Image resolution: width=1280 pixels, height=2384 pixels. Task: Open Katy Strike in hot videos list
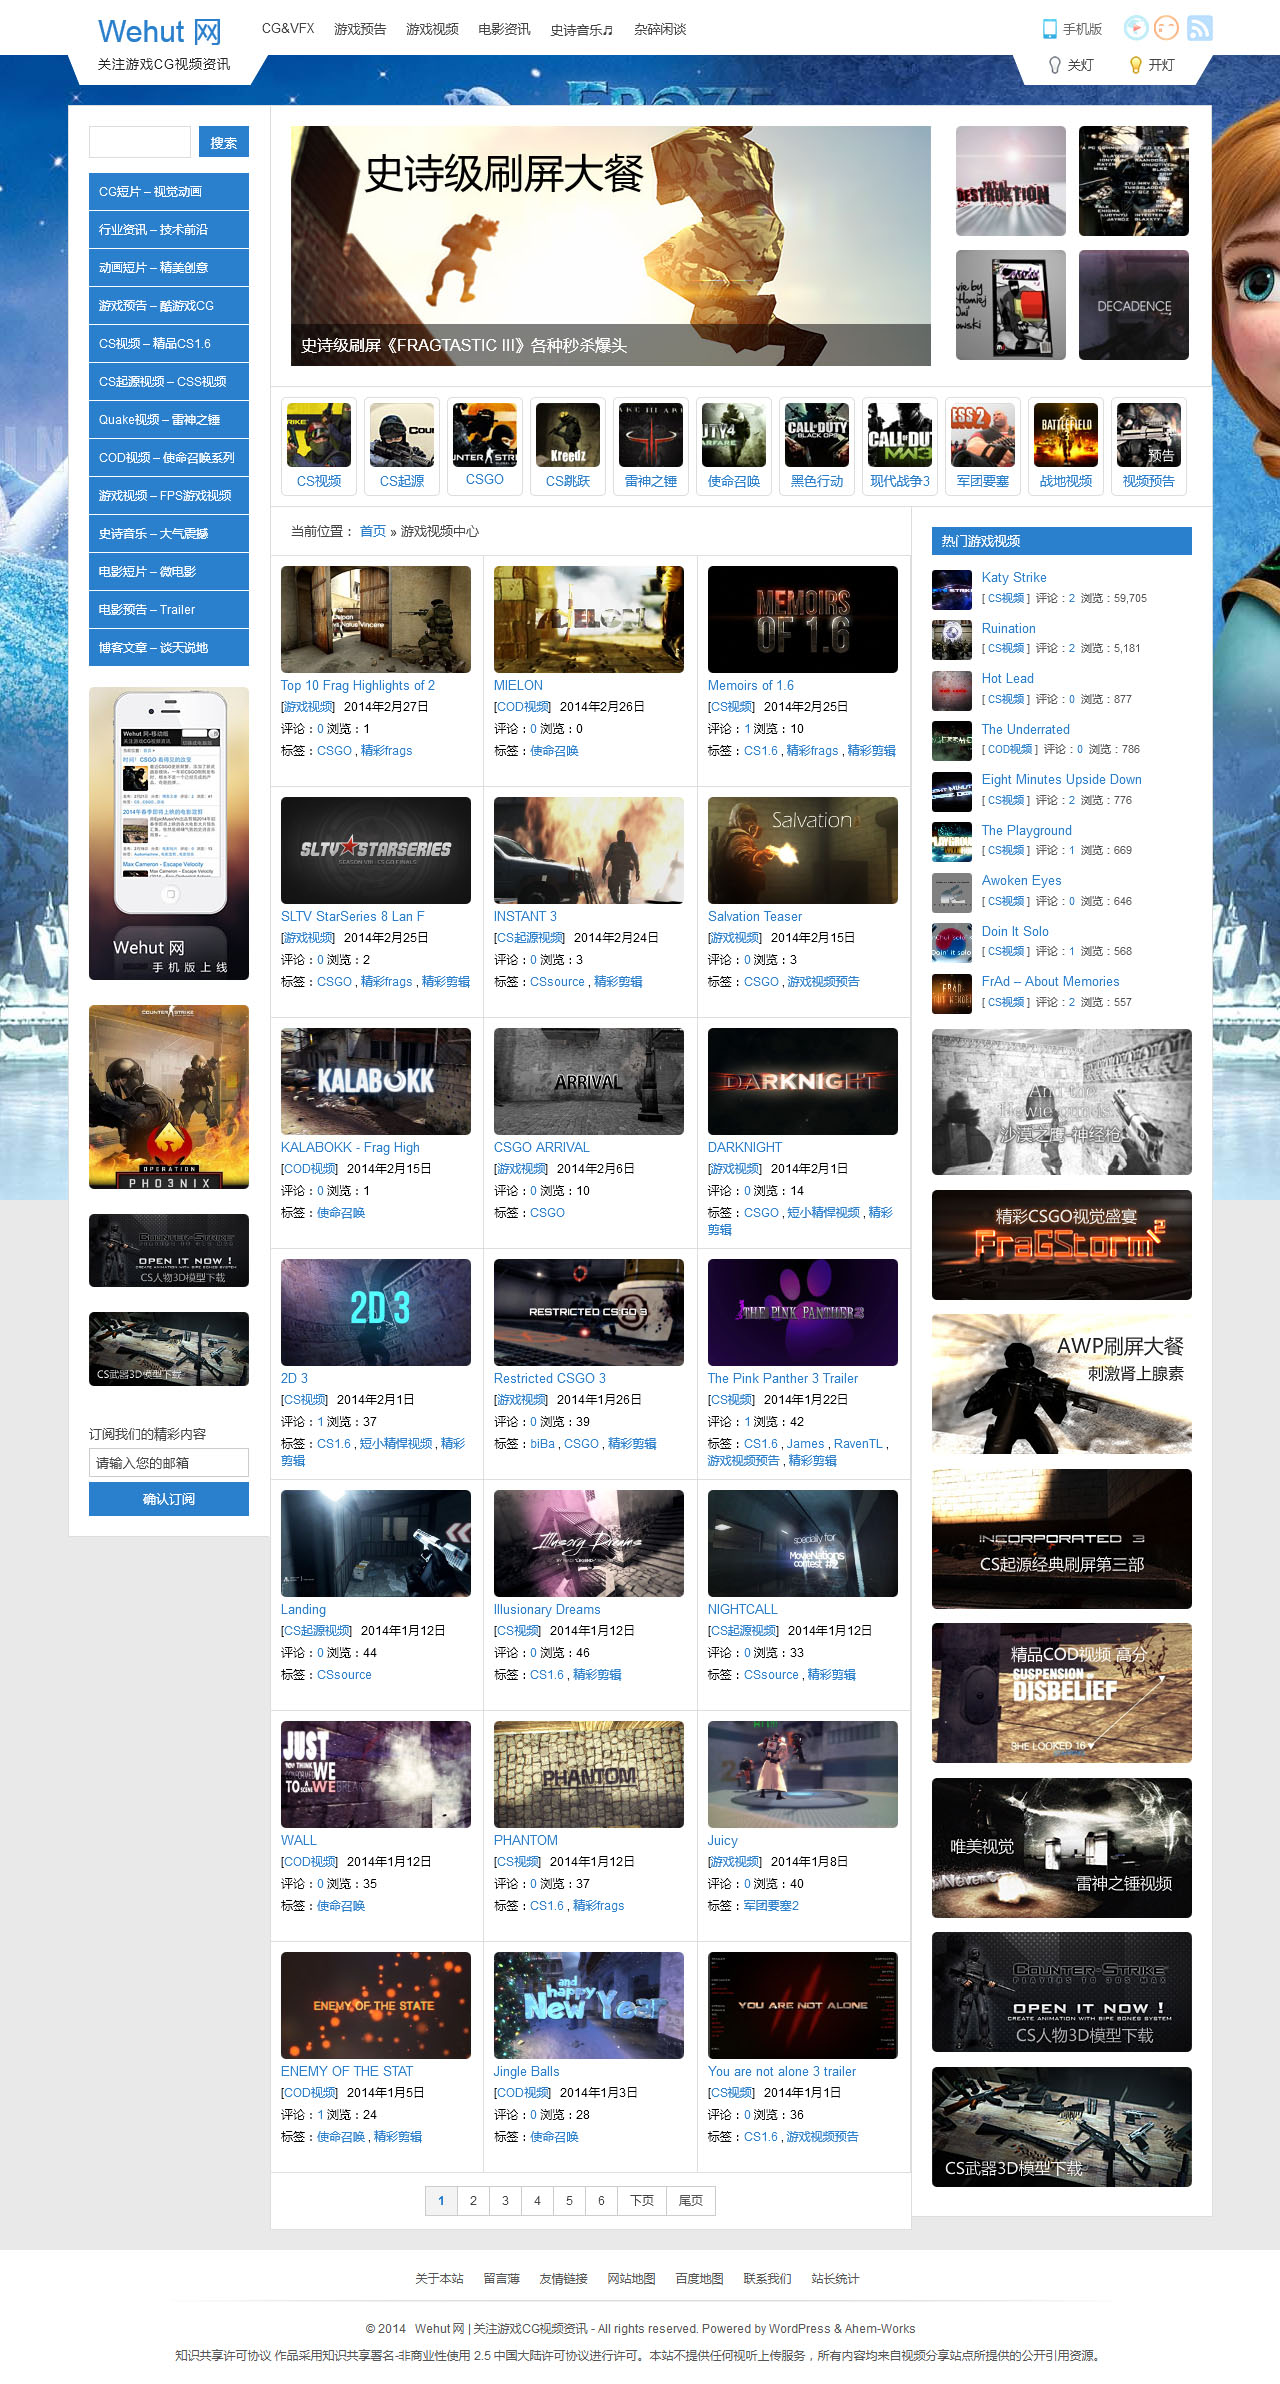coord(1014,577)
